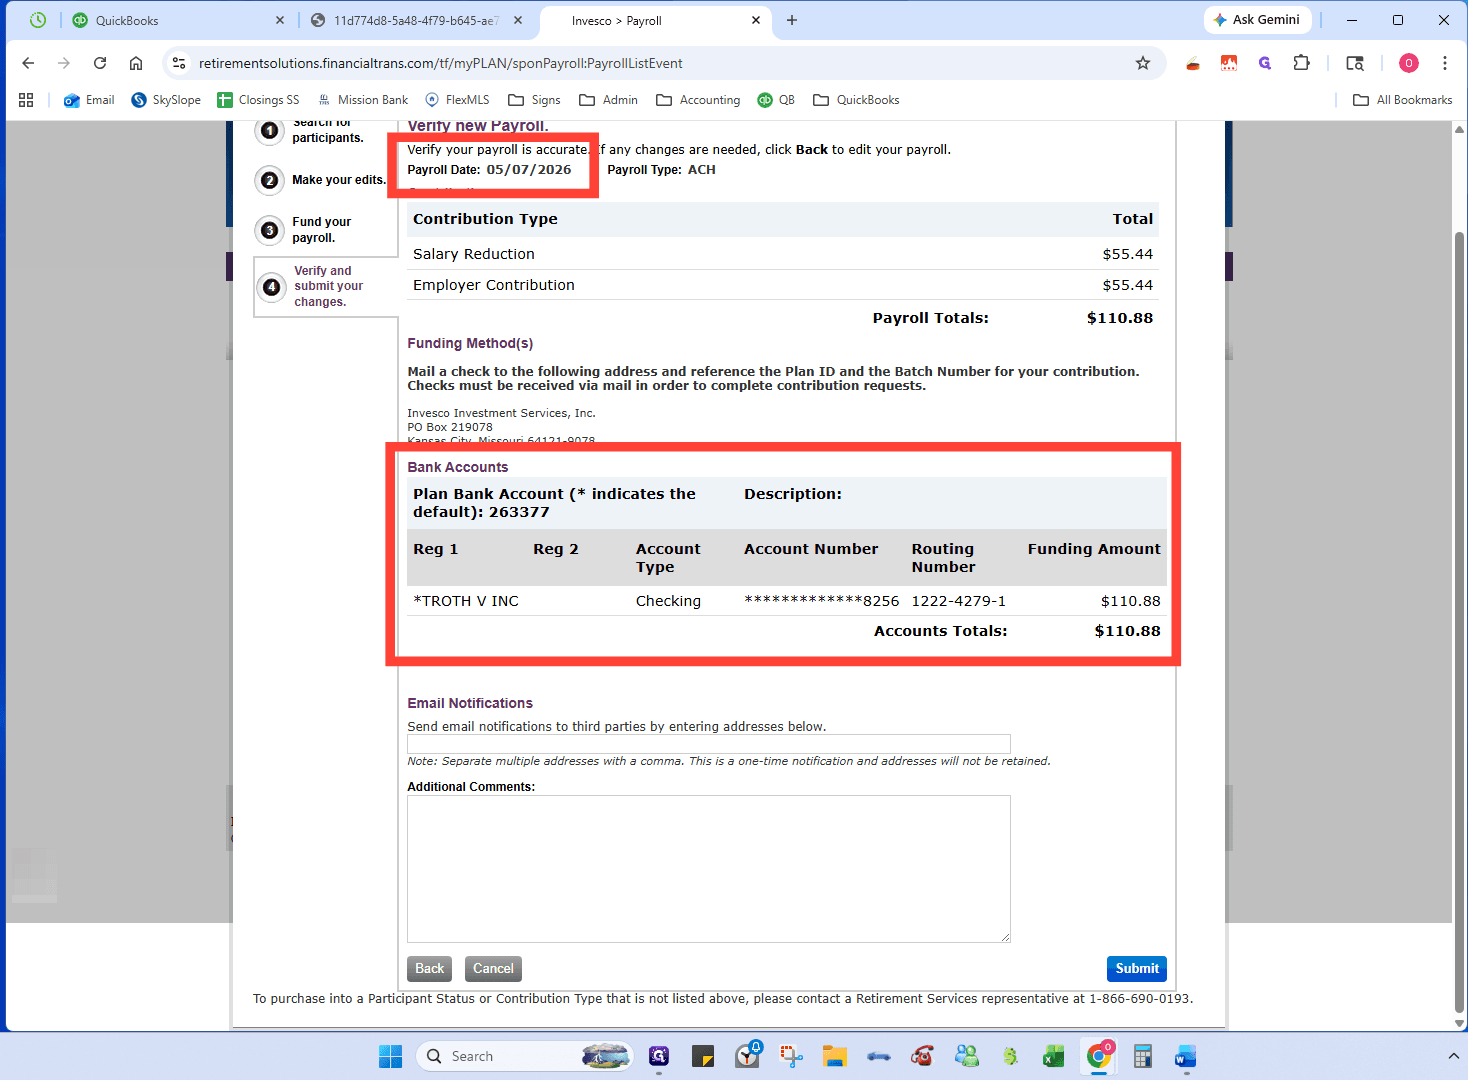Open the Chrome apps grid icon
The height and width of the screenshot is (1080, 1468).
26,100
